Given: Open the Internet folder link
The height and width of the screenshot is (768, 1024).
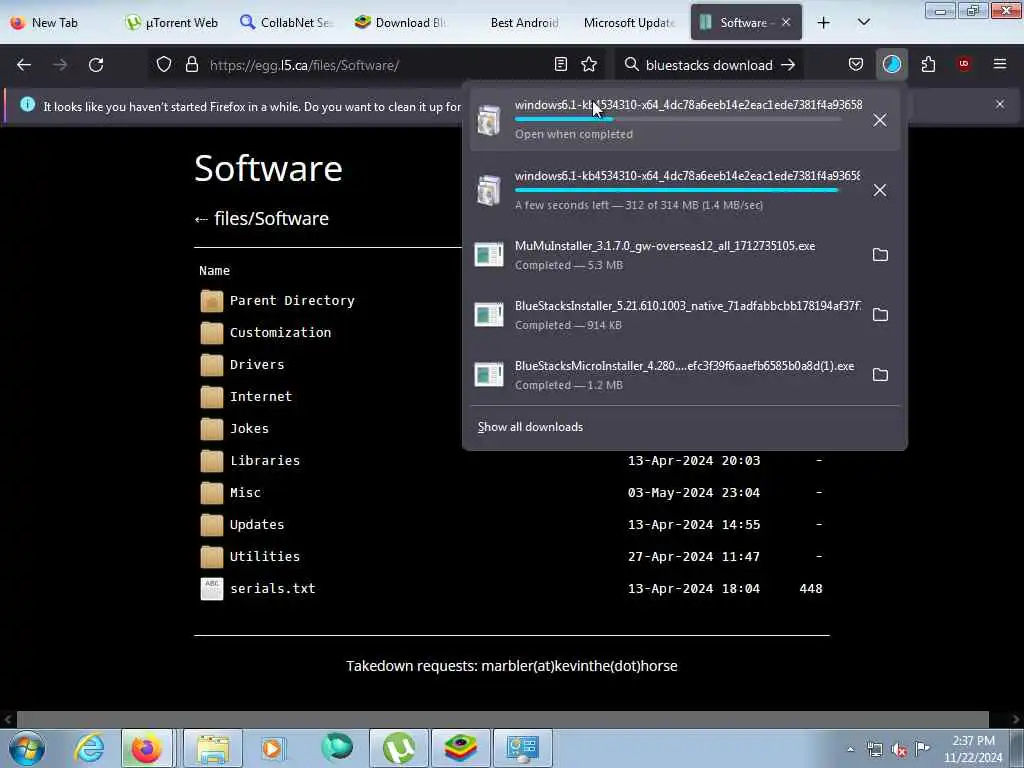Looking at the screenshot, I should point(261,397).
